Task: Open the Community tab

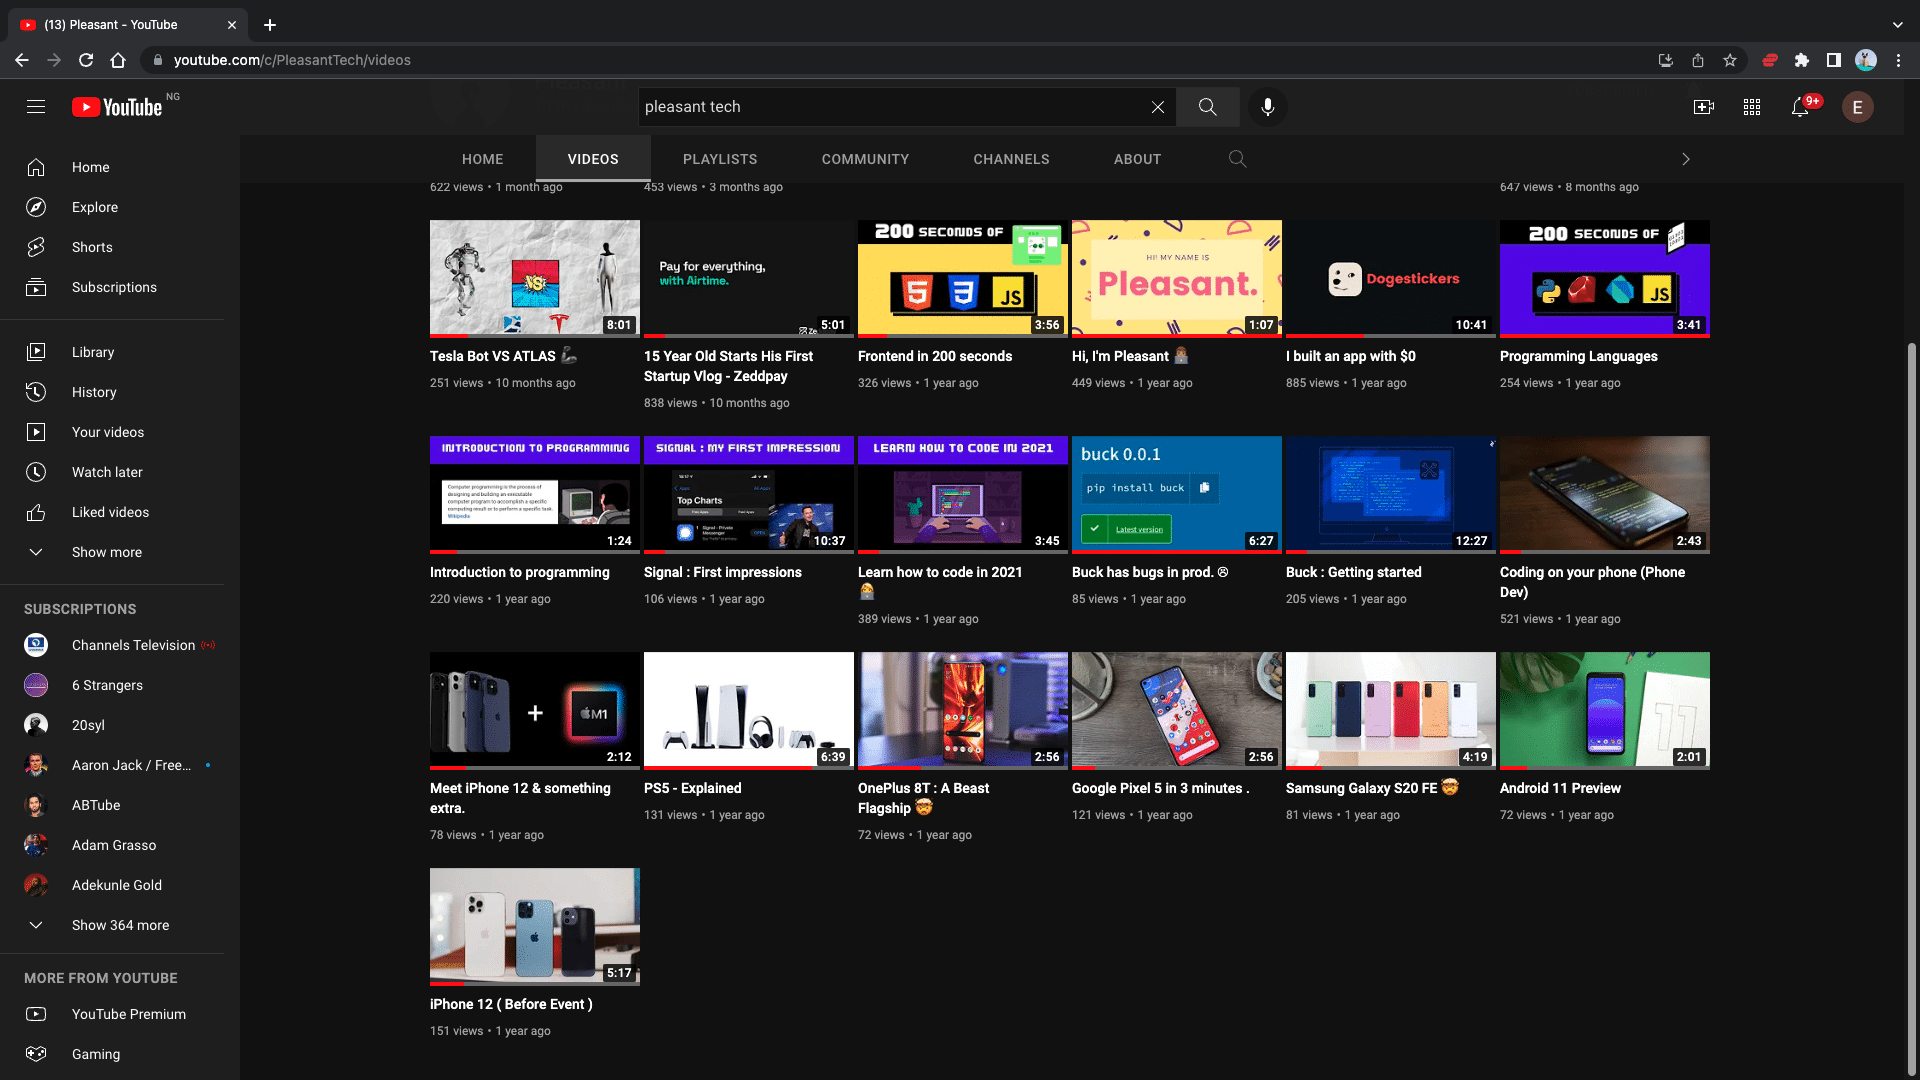Action: tap(865, 159)
